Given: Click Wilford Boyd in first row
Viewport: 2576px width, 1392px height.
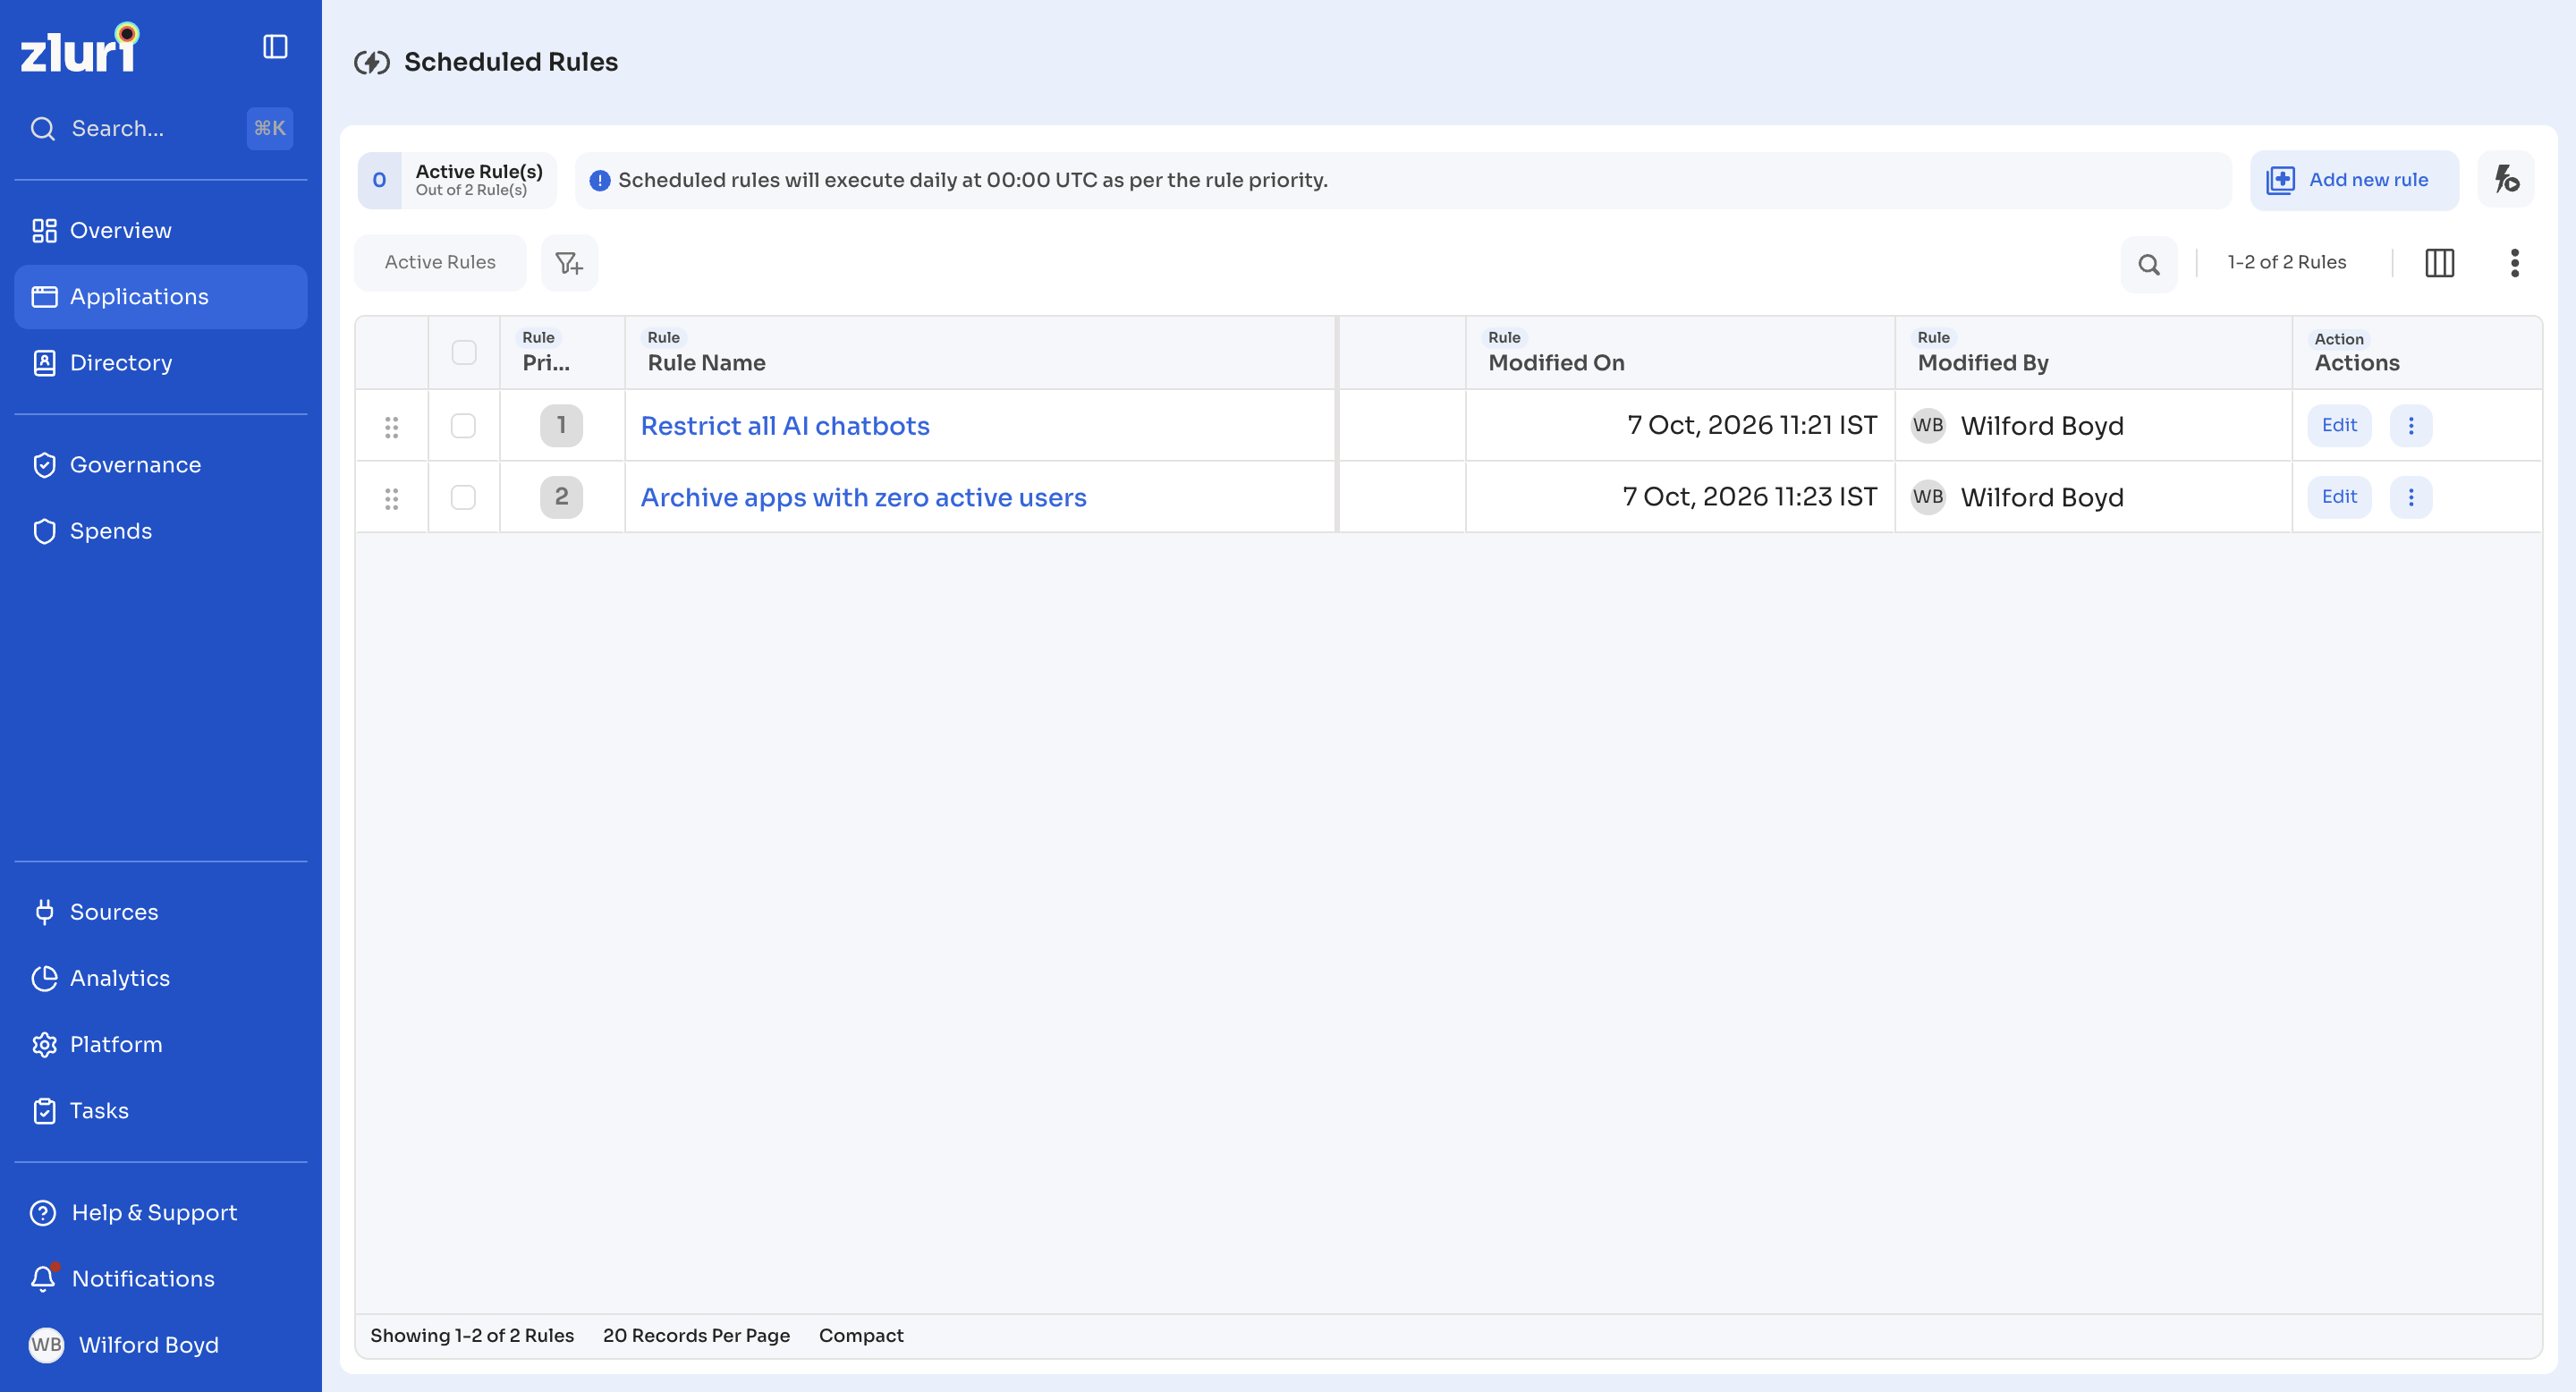Looking at the screenshot, I should (x=2042, y=426).
